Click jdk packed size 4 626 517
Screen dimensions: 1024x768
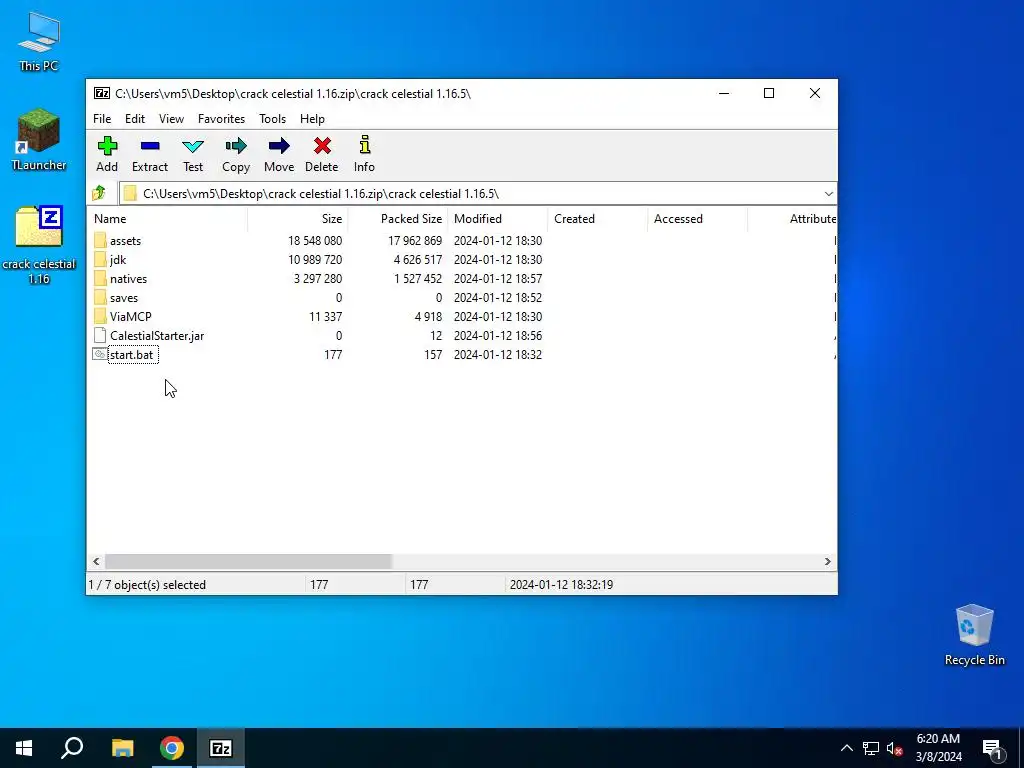(x=417, y=259)
